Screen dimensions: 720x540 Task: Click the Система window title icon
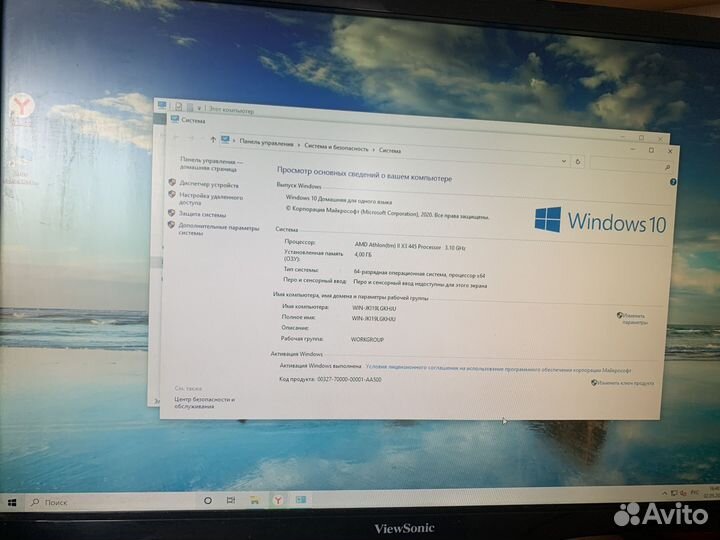[x=174, y=119]
